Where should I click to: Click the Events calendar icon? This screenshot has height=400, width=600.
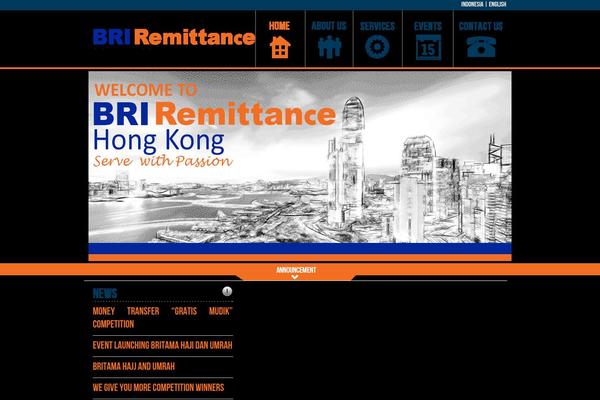428,47
